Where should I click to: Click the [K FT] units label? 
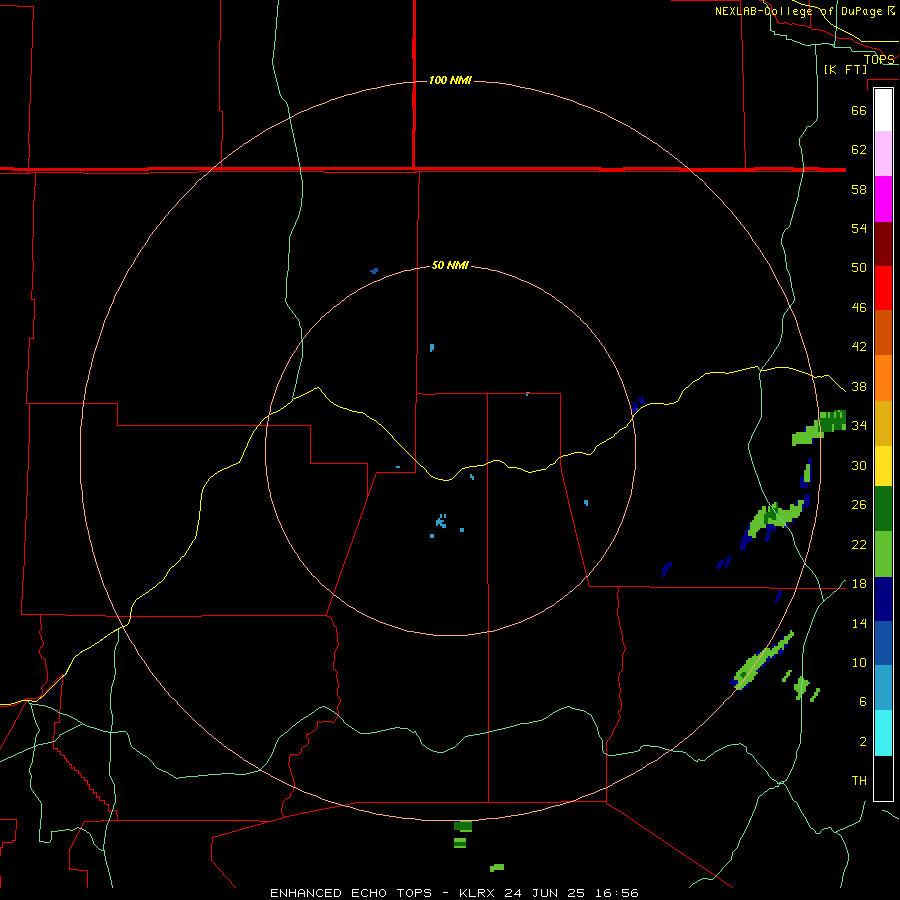[845, 69]
